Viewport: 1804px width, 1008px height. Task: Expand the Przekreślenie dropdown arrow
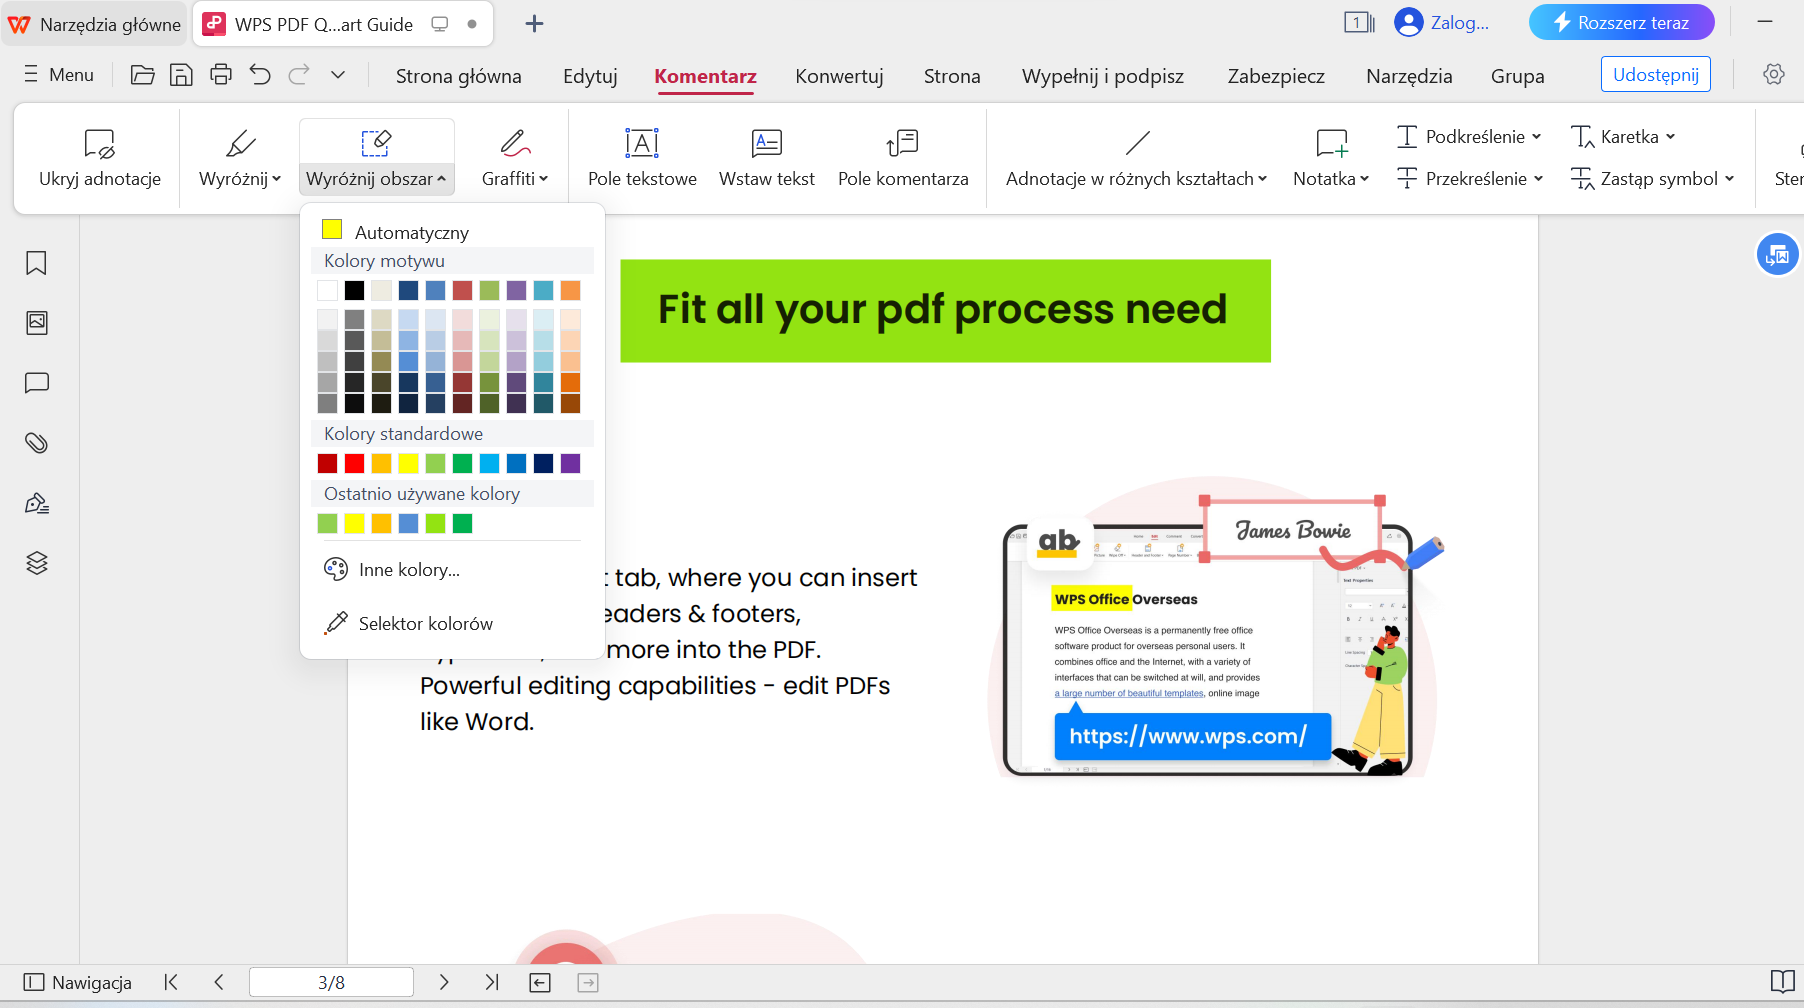[1539, 179]
